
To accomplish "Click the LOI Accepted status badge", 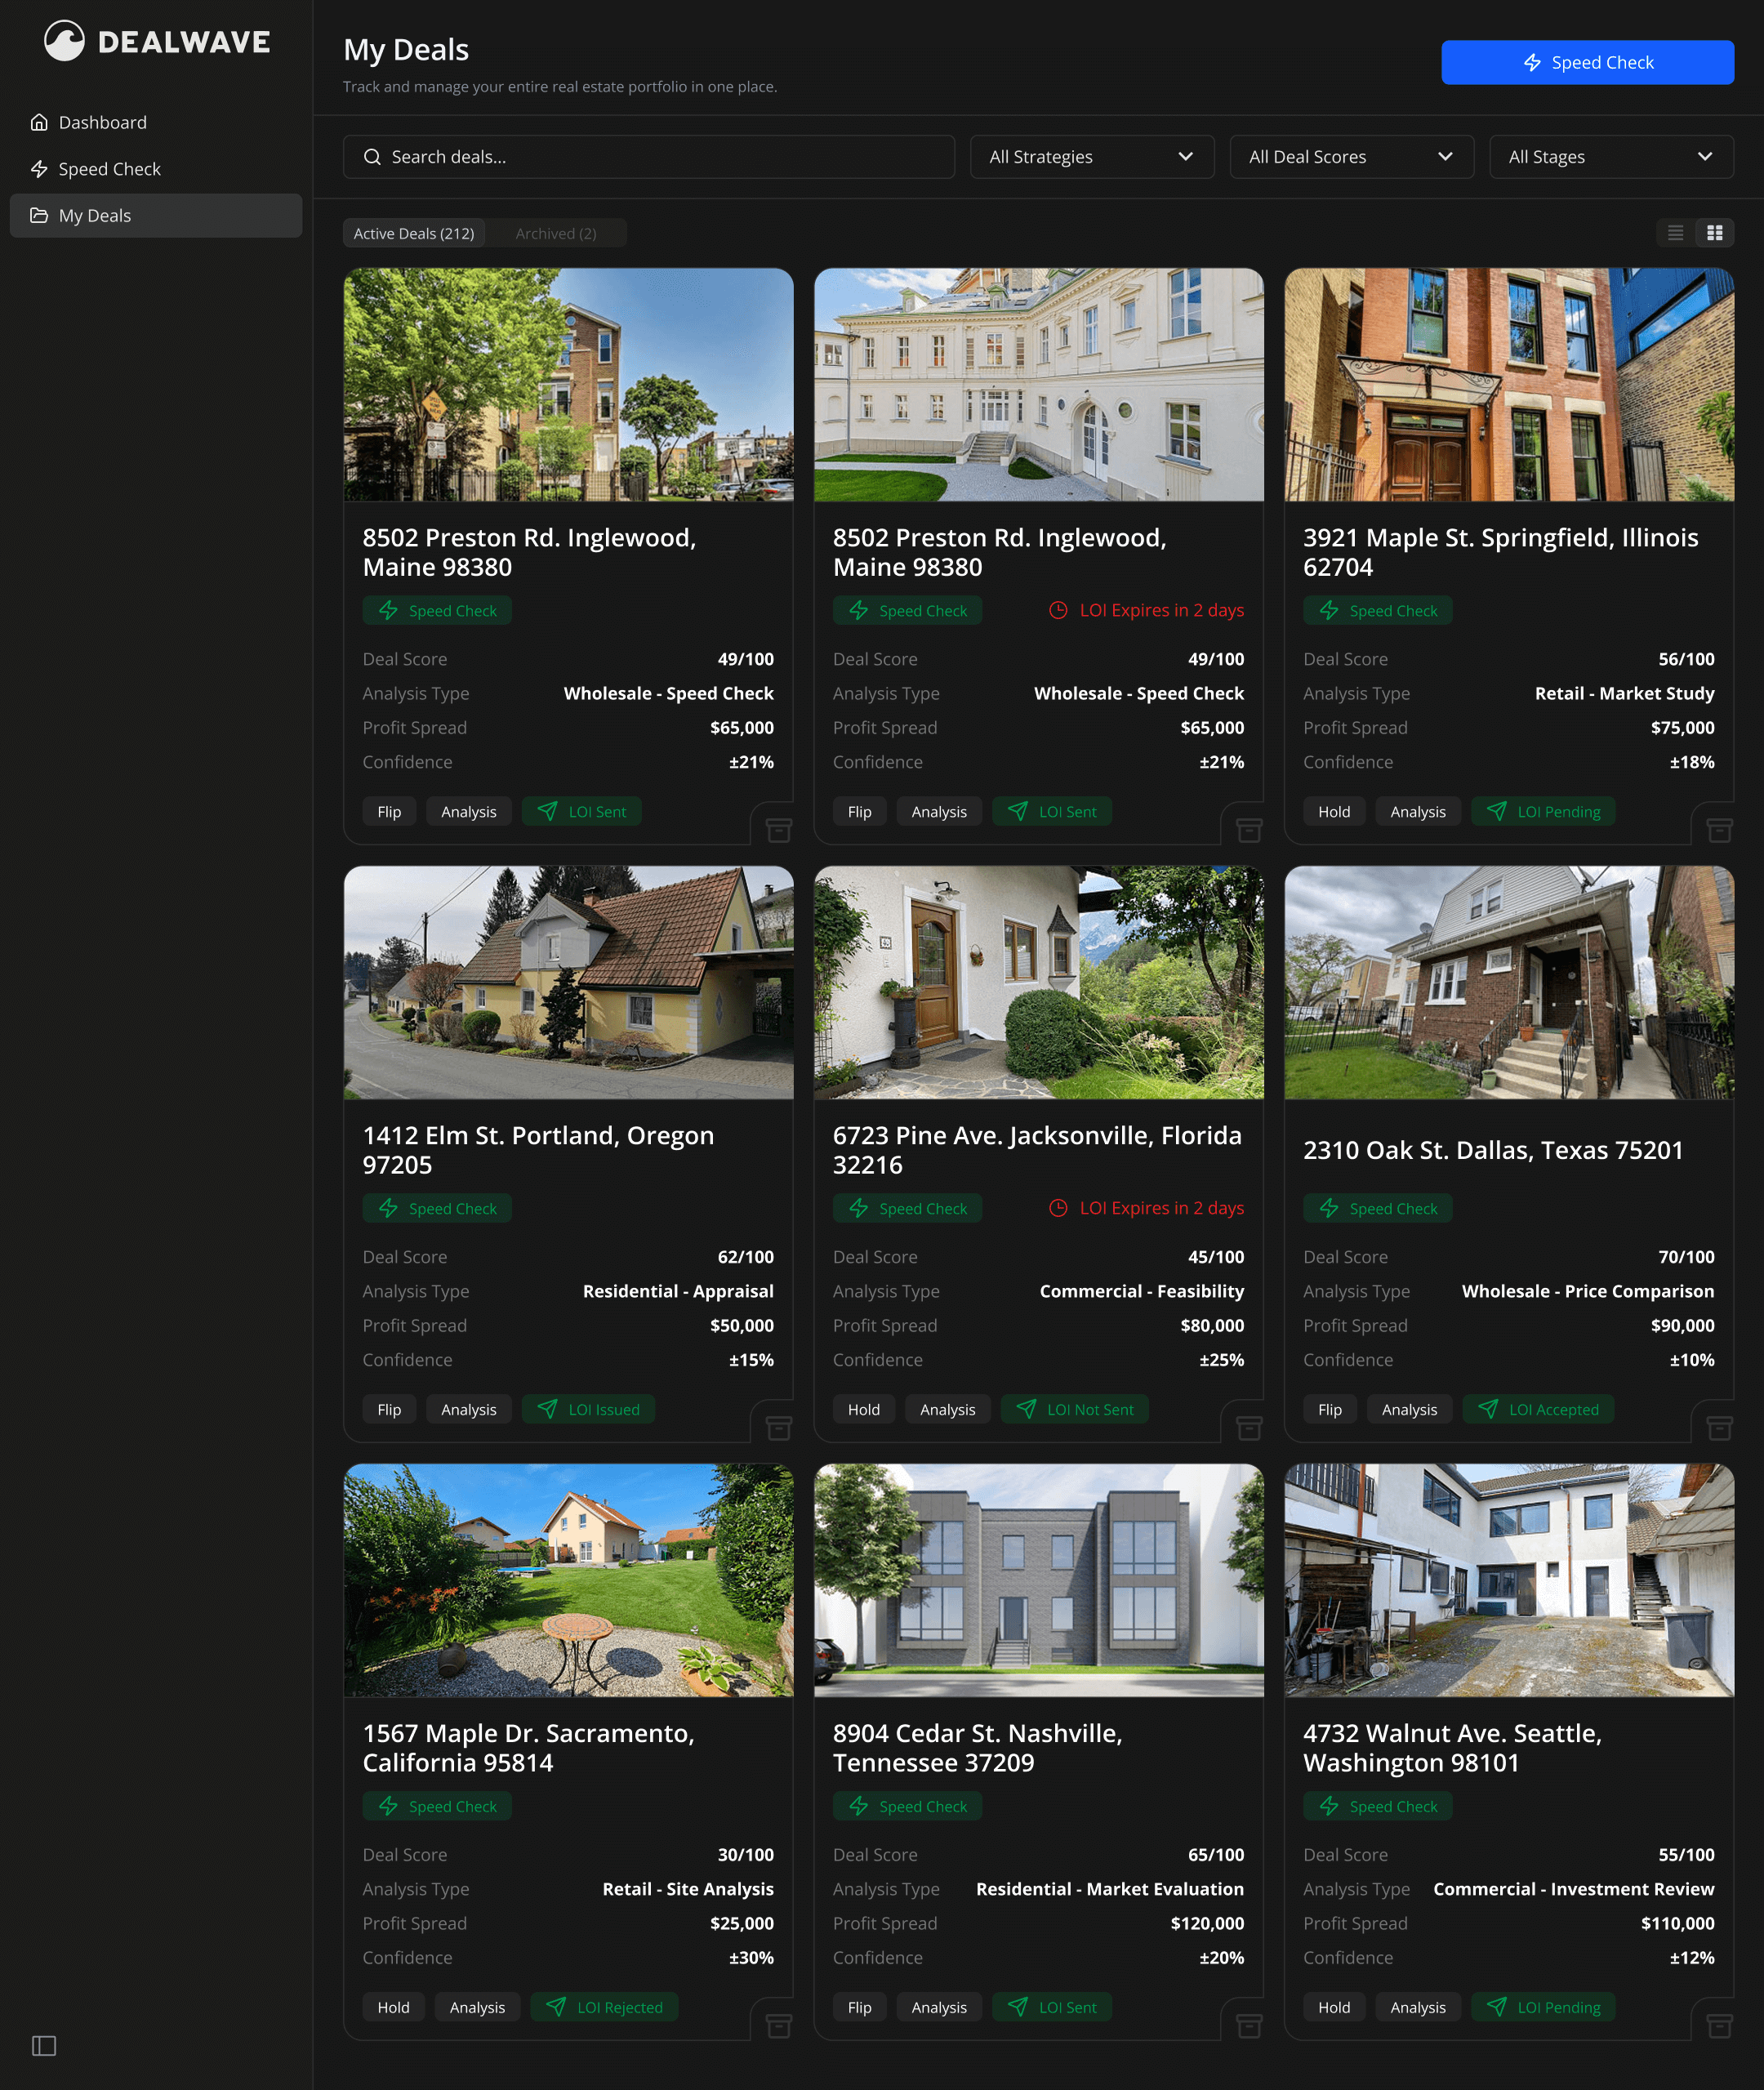I will click(x=1538, y=1409).
